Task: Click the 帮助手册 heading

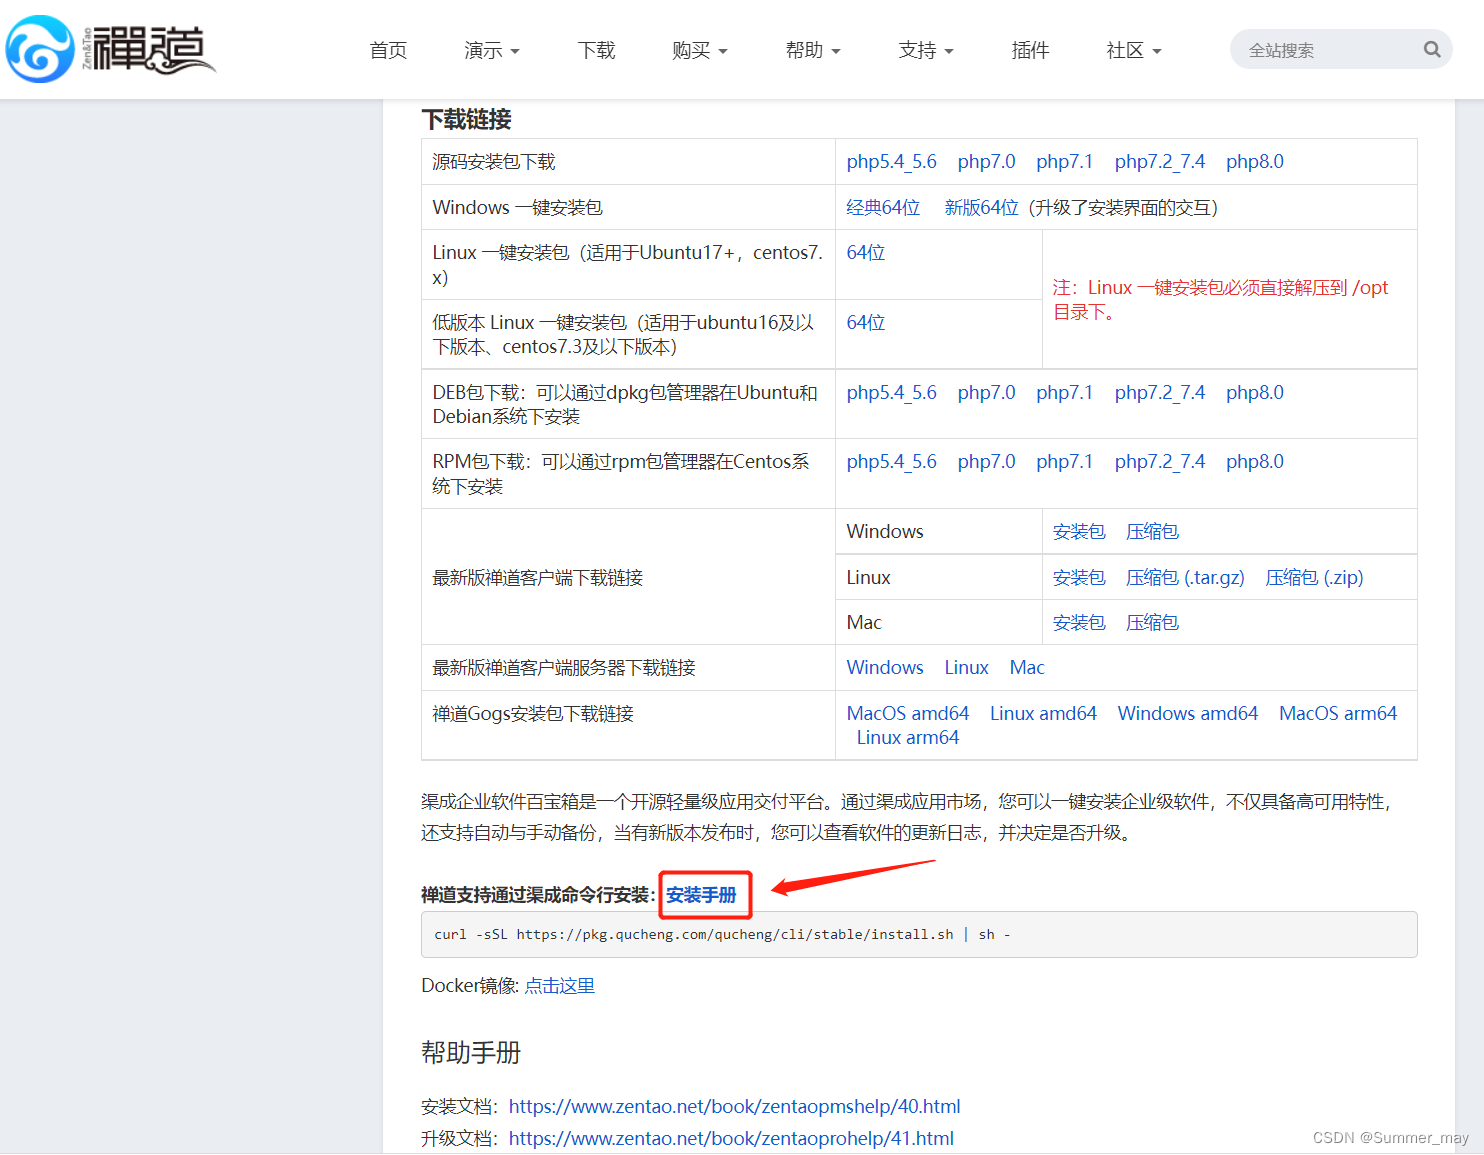Action: [471, 1053]
